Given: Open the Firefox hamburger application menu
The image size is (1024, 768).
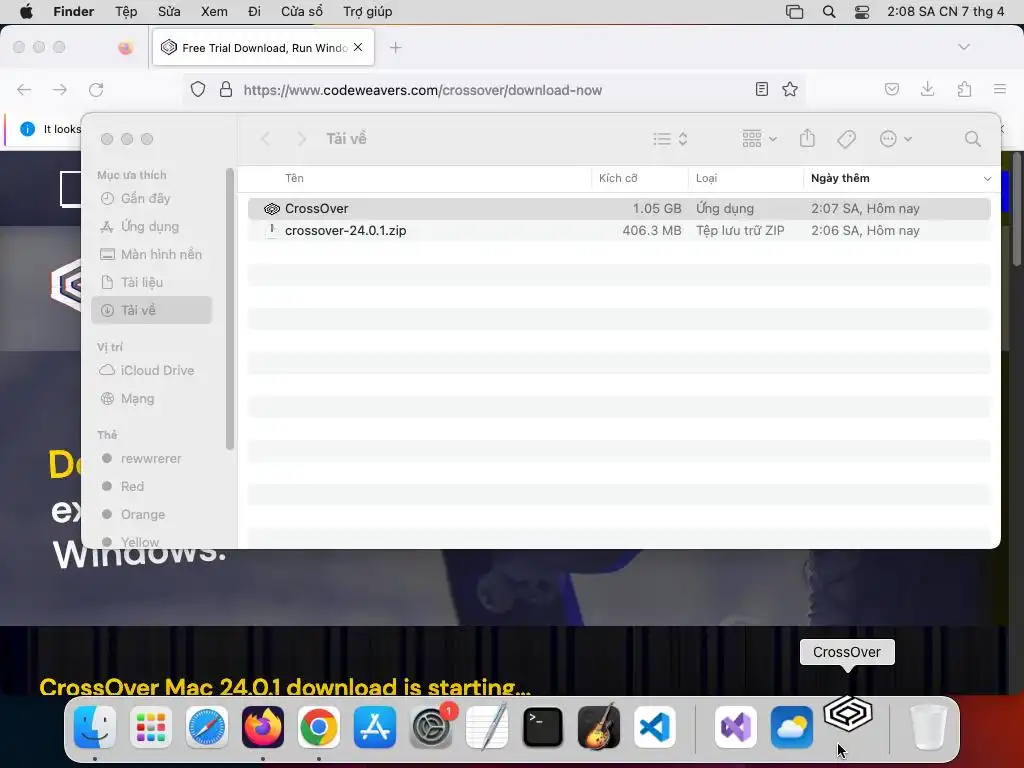Looking at the screenshot, I should point(1000,89).
